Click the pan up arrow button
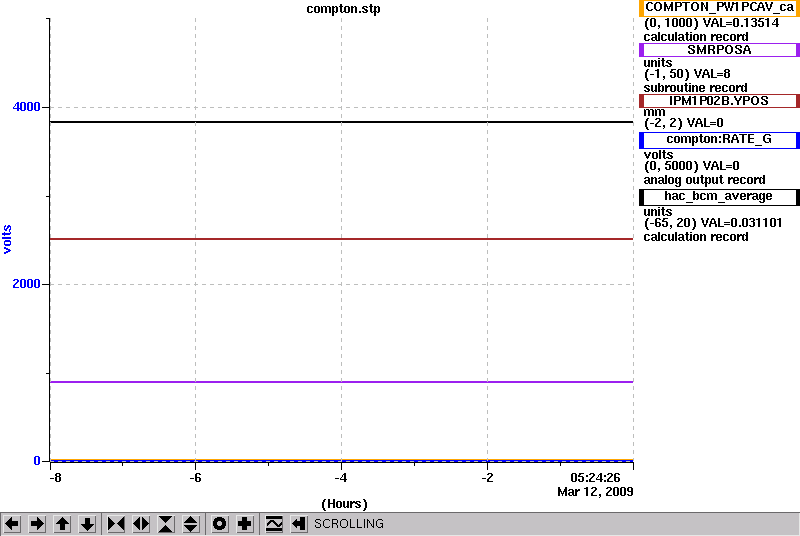The height and width of the screenshot is (536, 800). click(62, 524)
